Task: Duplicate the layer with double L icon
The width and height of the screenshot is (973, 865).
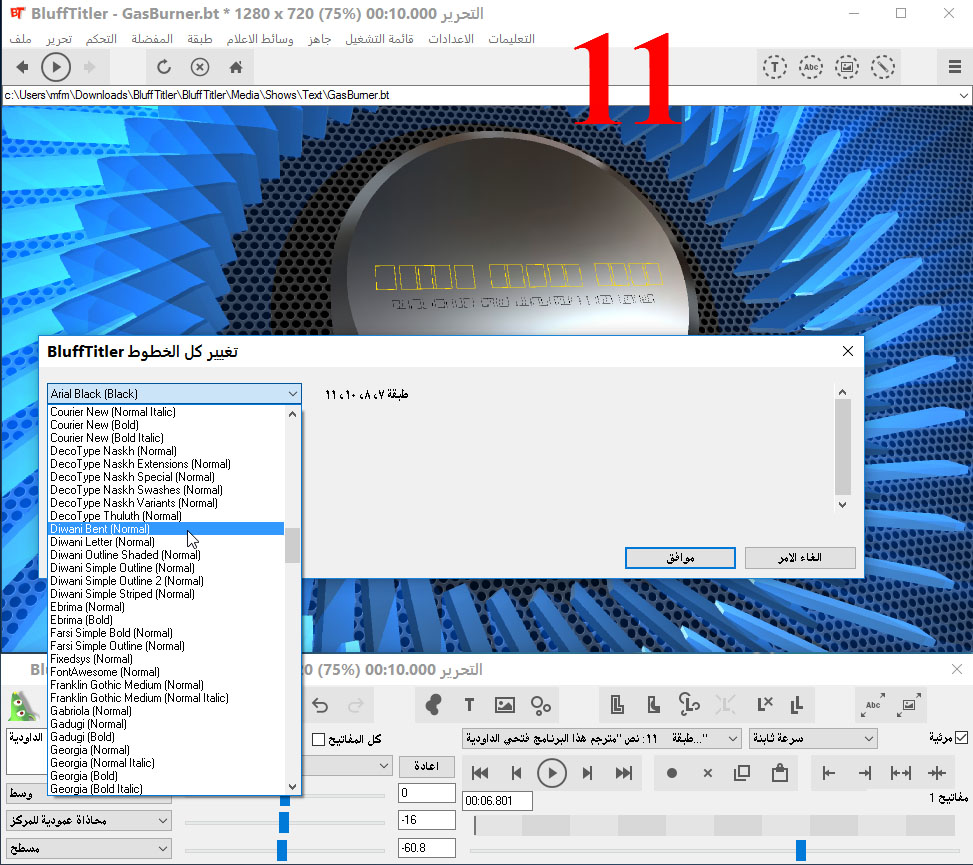Action: [797, 705]
